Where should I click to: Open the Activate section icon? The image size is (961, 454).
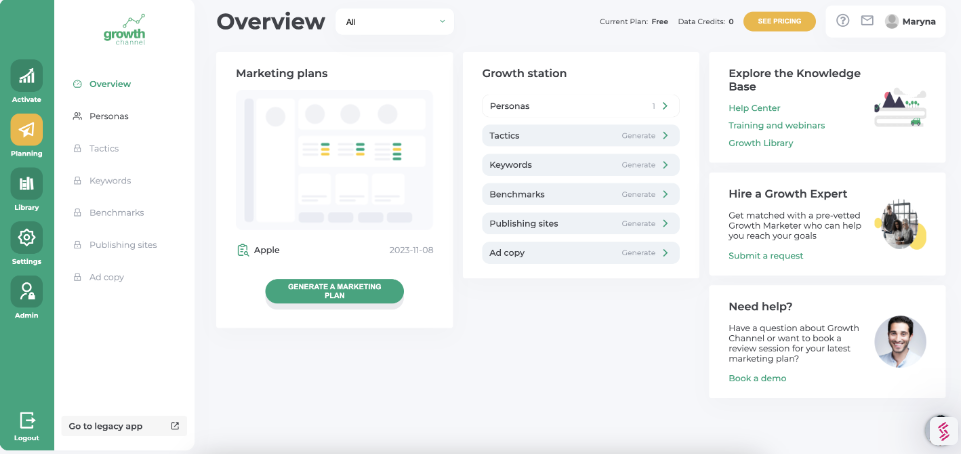pos(26,75)
